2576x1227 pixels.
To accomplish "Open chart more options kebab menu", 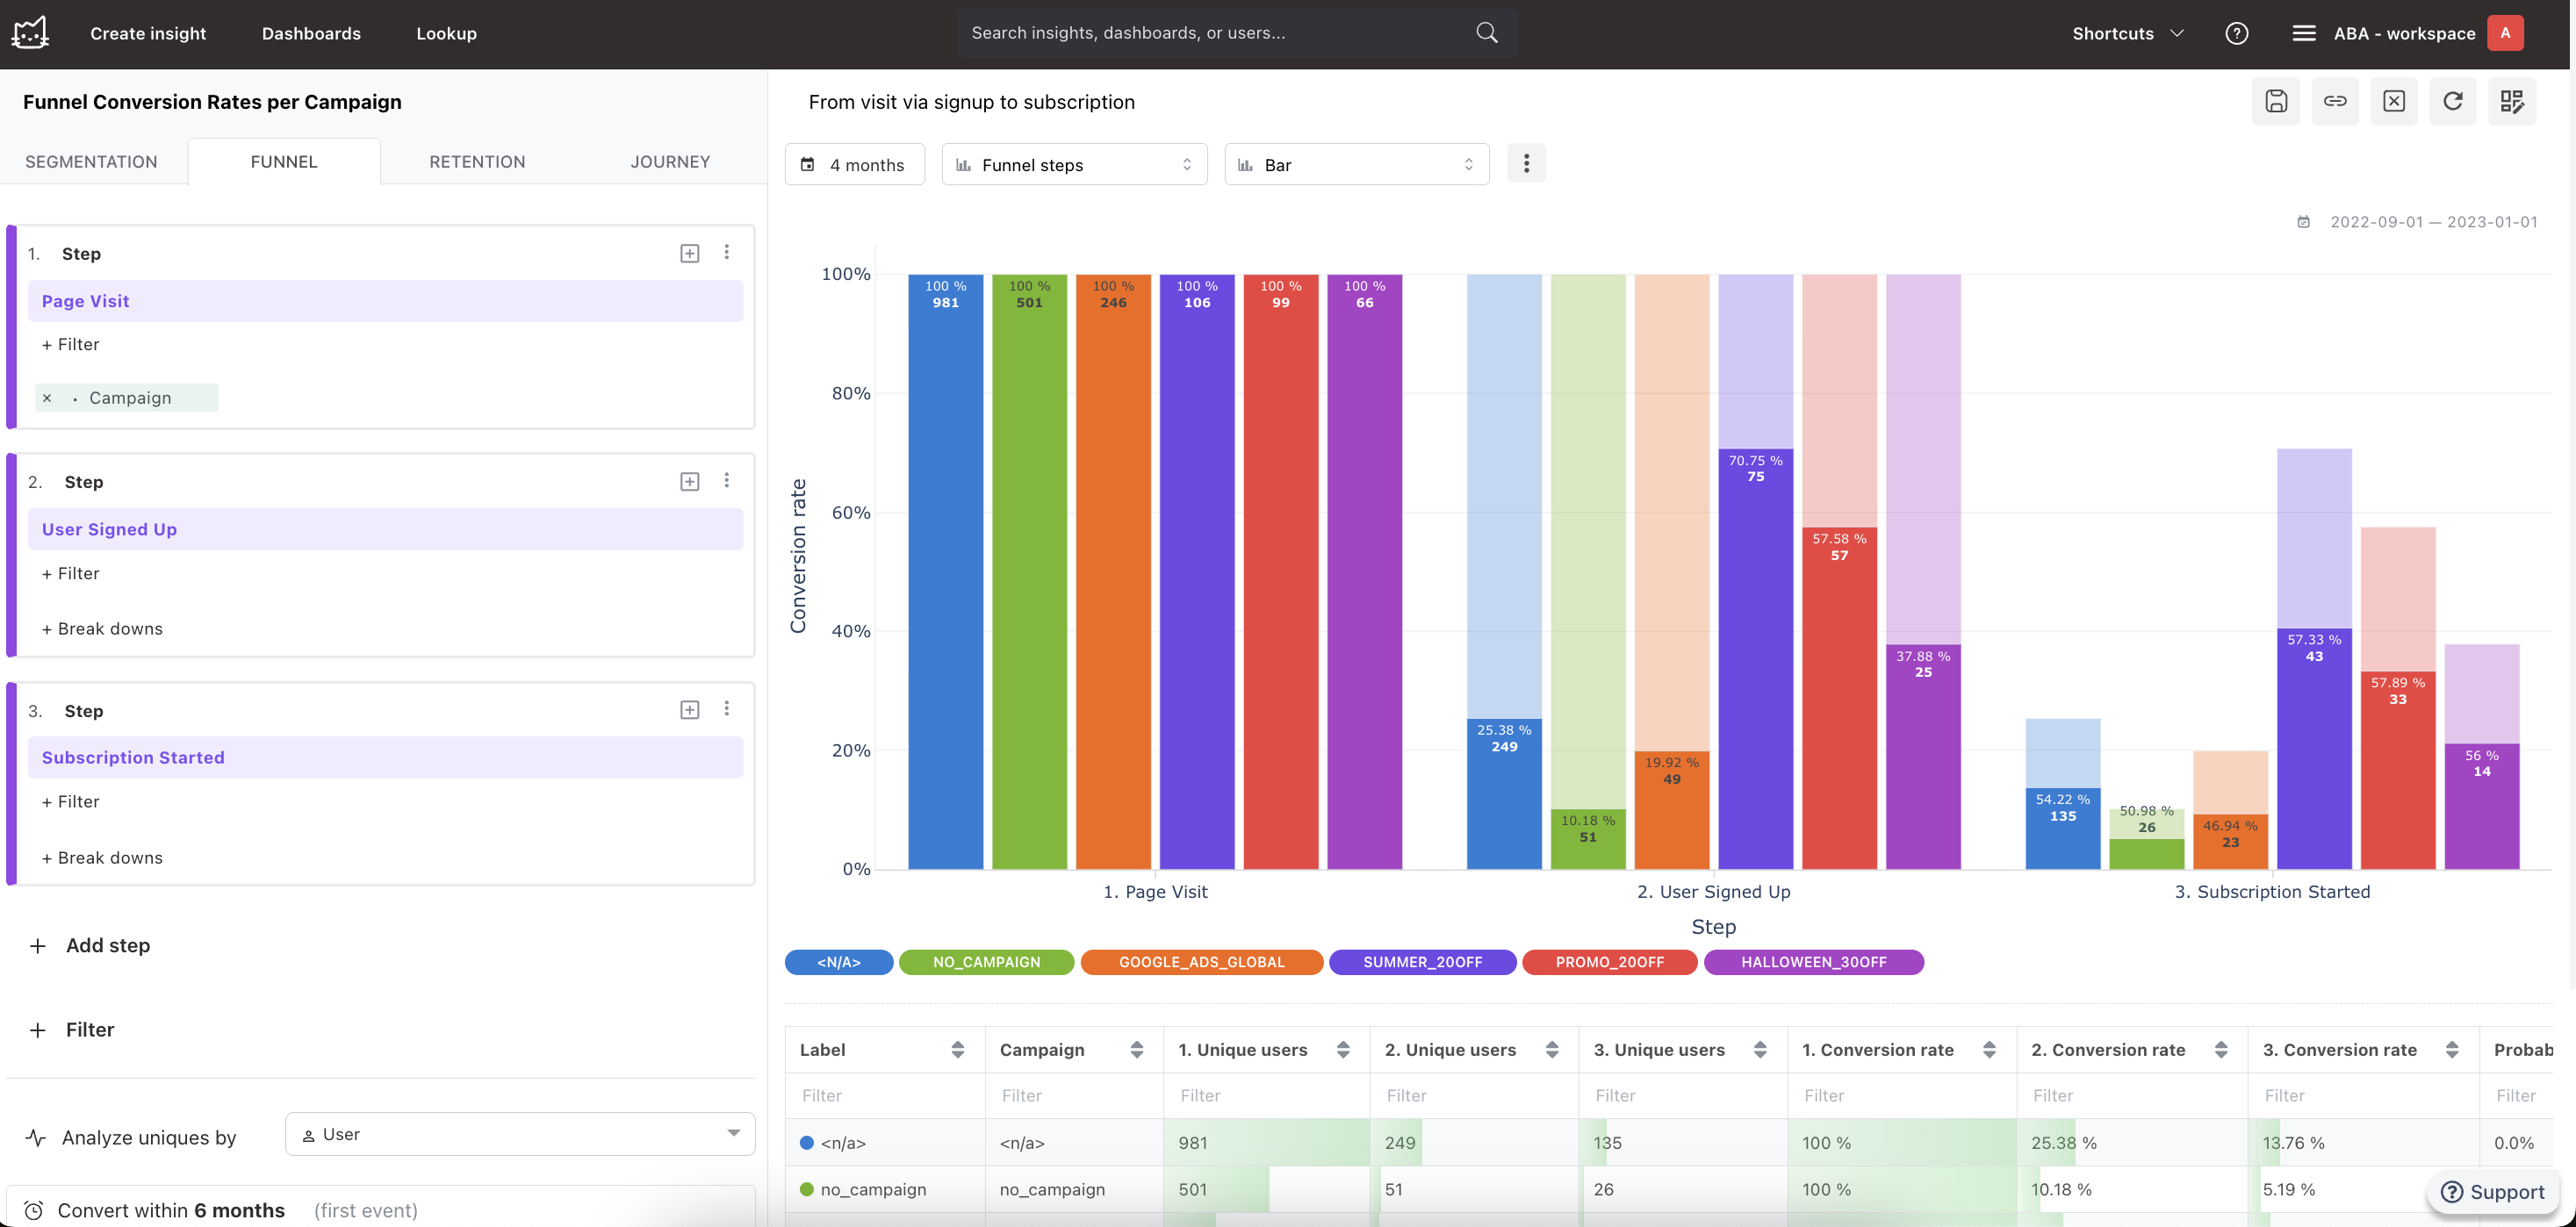I will click(1526, 164).
